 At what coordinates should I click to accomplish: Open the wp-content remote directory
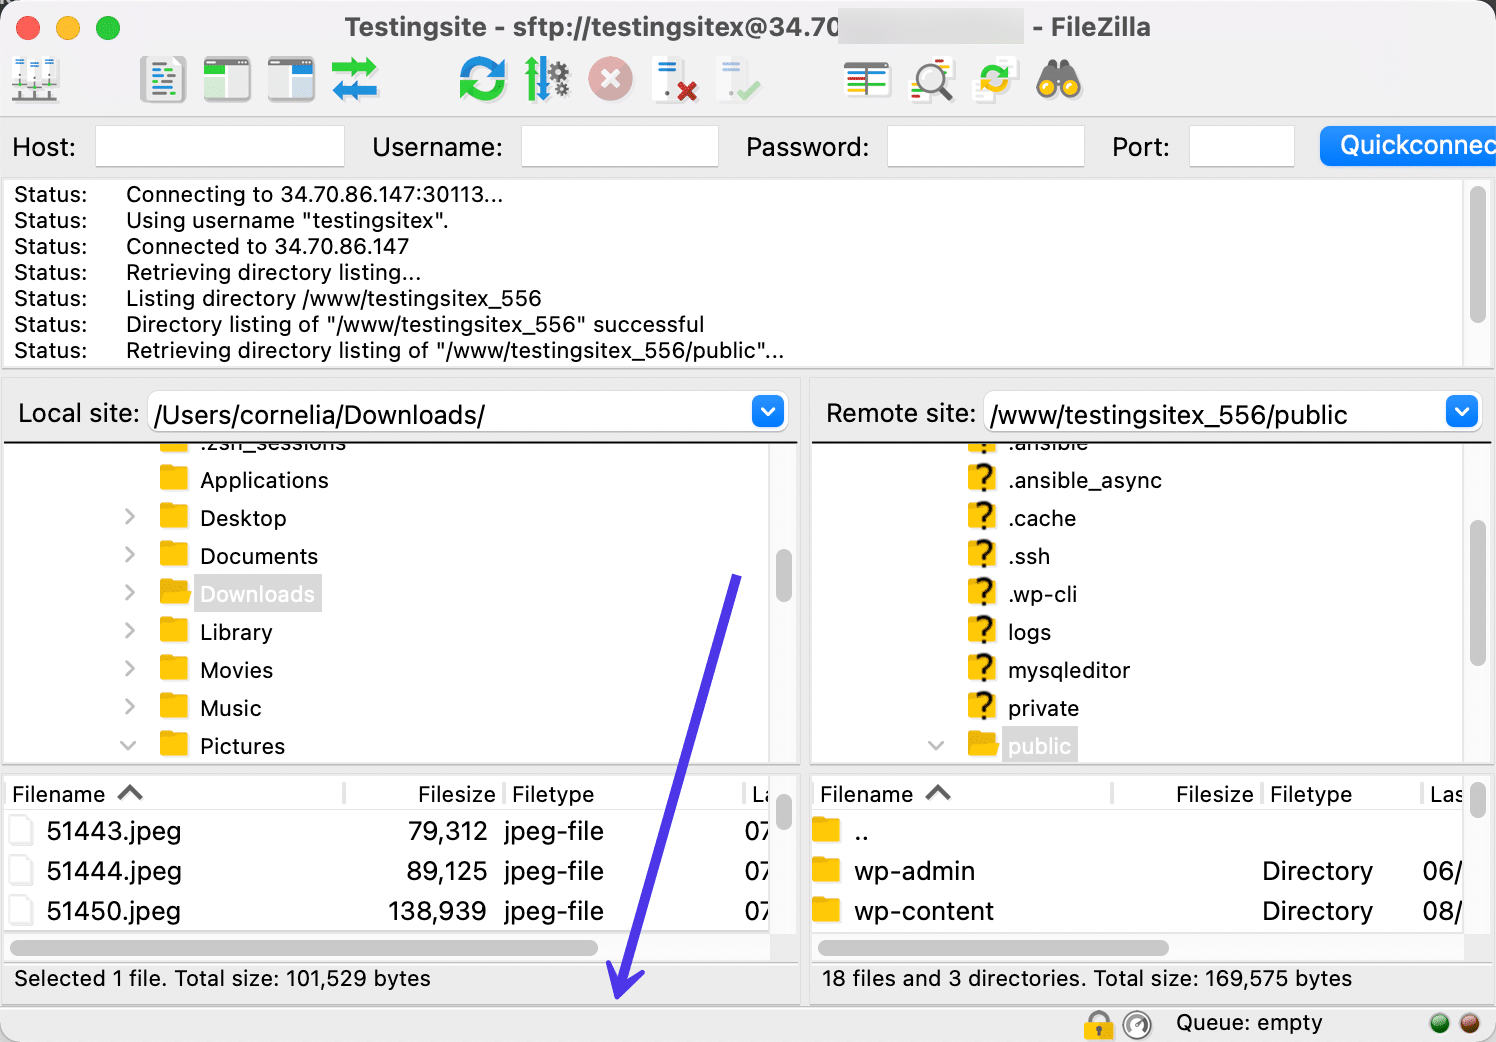click(x=923, y=911)
